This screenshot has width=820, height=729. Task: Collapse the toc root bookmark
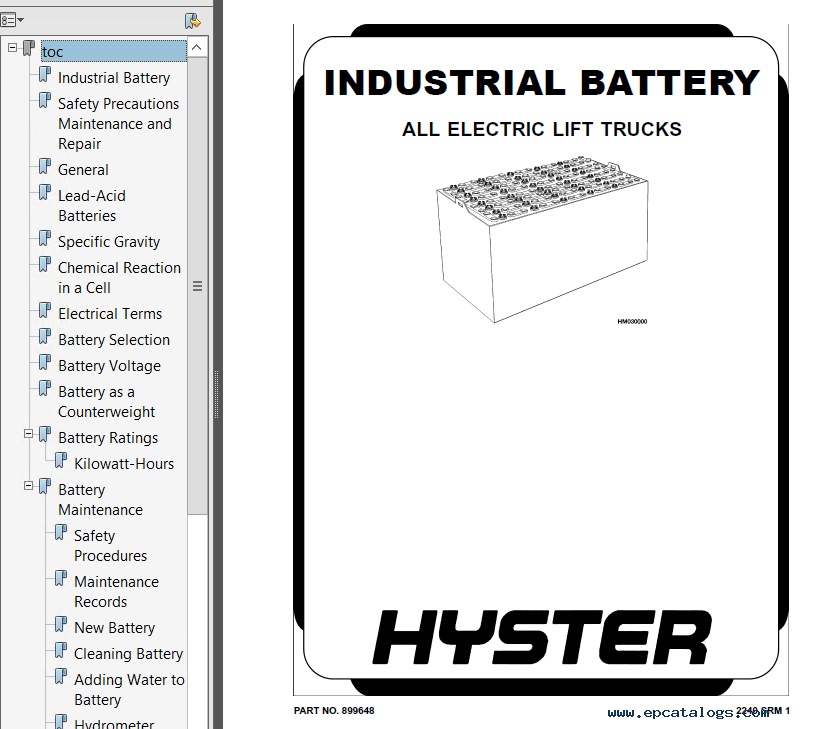13,48
